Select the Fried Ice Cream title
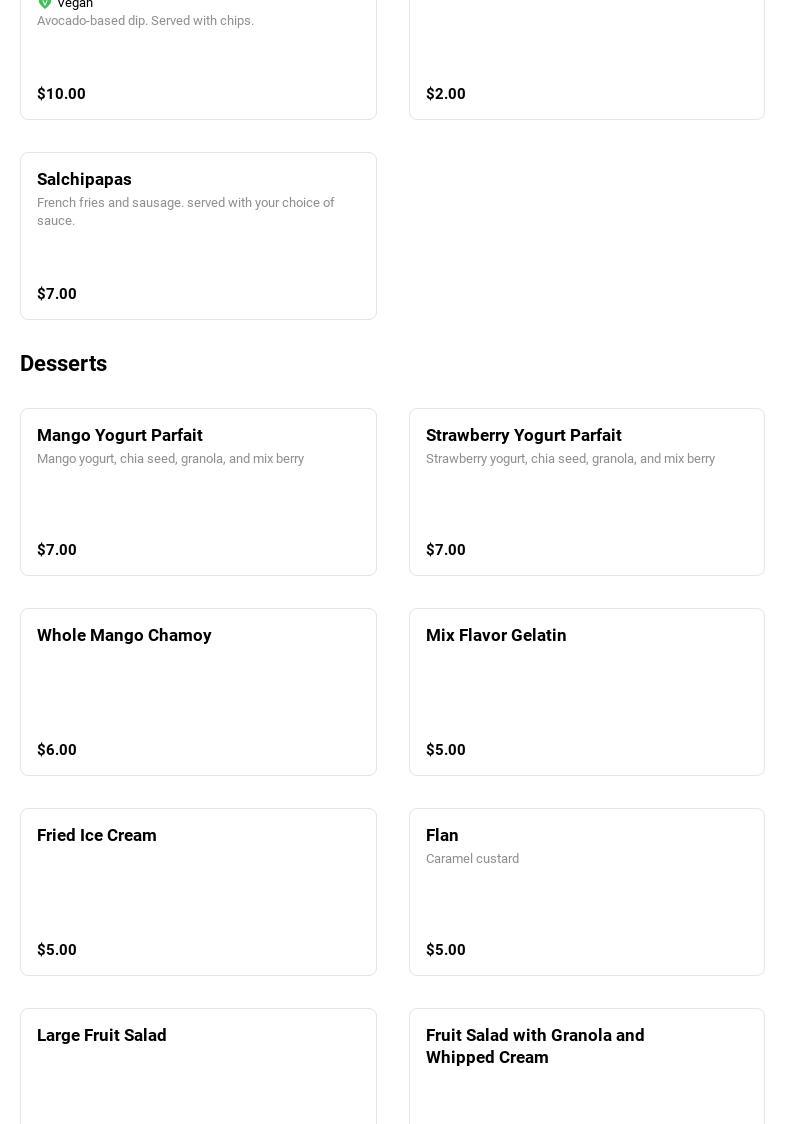The height and width of the screenshot is (1124, 785). point(97,835)
